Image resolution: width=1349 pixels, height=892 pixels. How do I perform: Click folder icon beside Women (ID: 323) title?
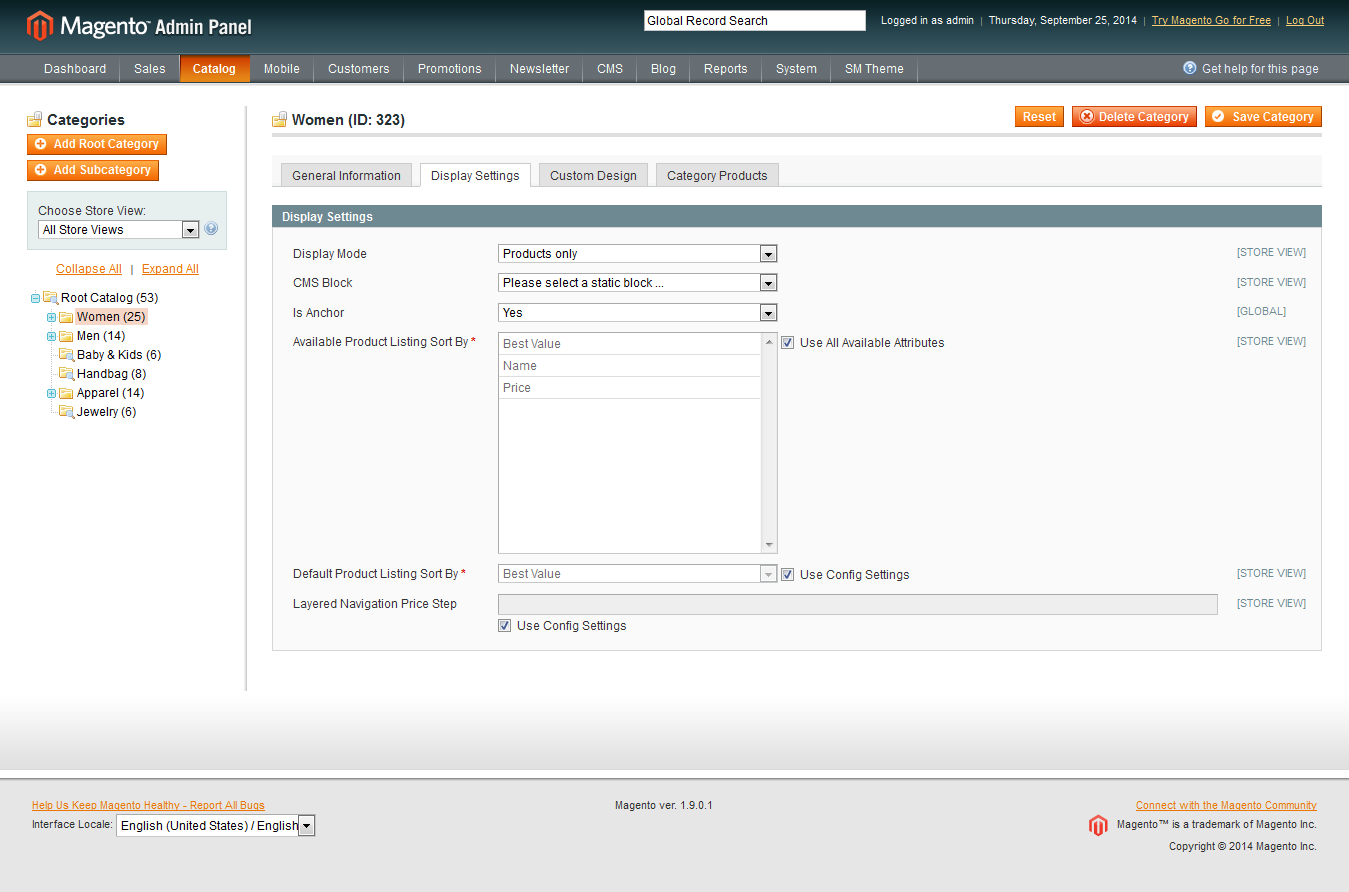pos(280,120)
